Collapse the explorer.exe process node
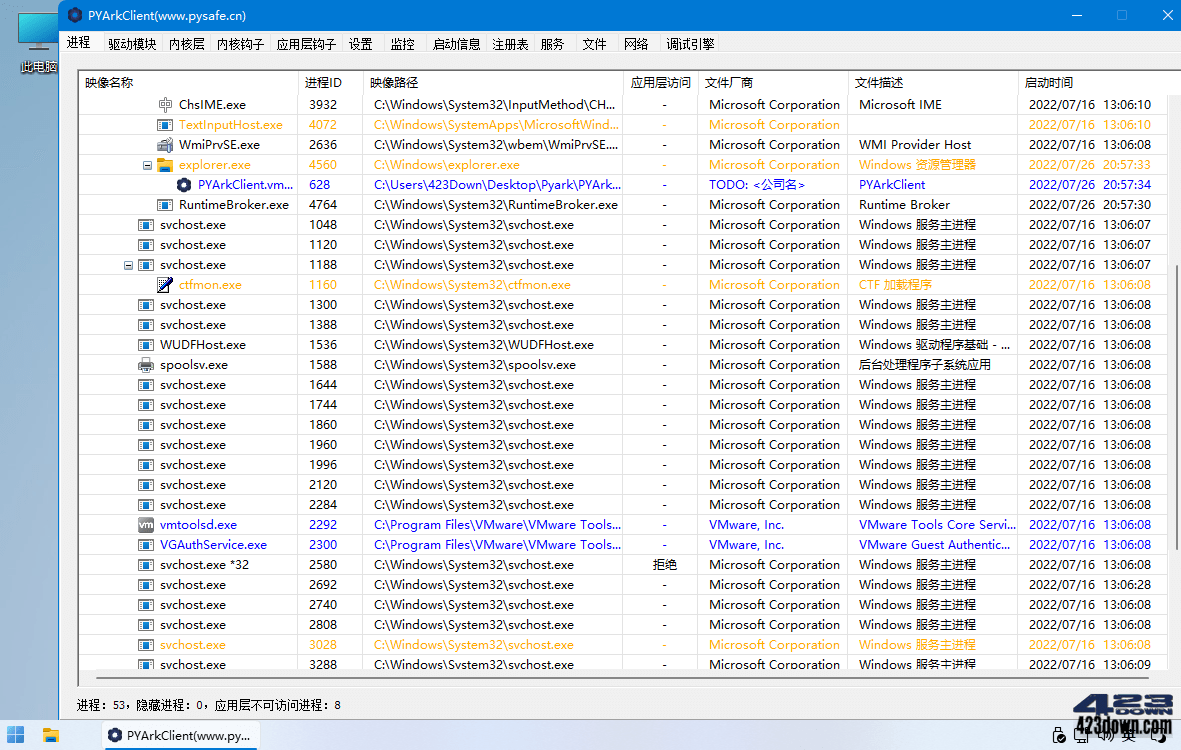 click(x=147, y=164)
